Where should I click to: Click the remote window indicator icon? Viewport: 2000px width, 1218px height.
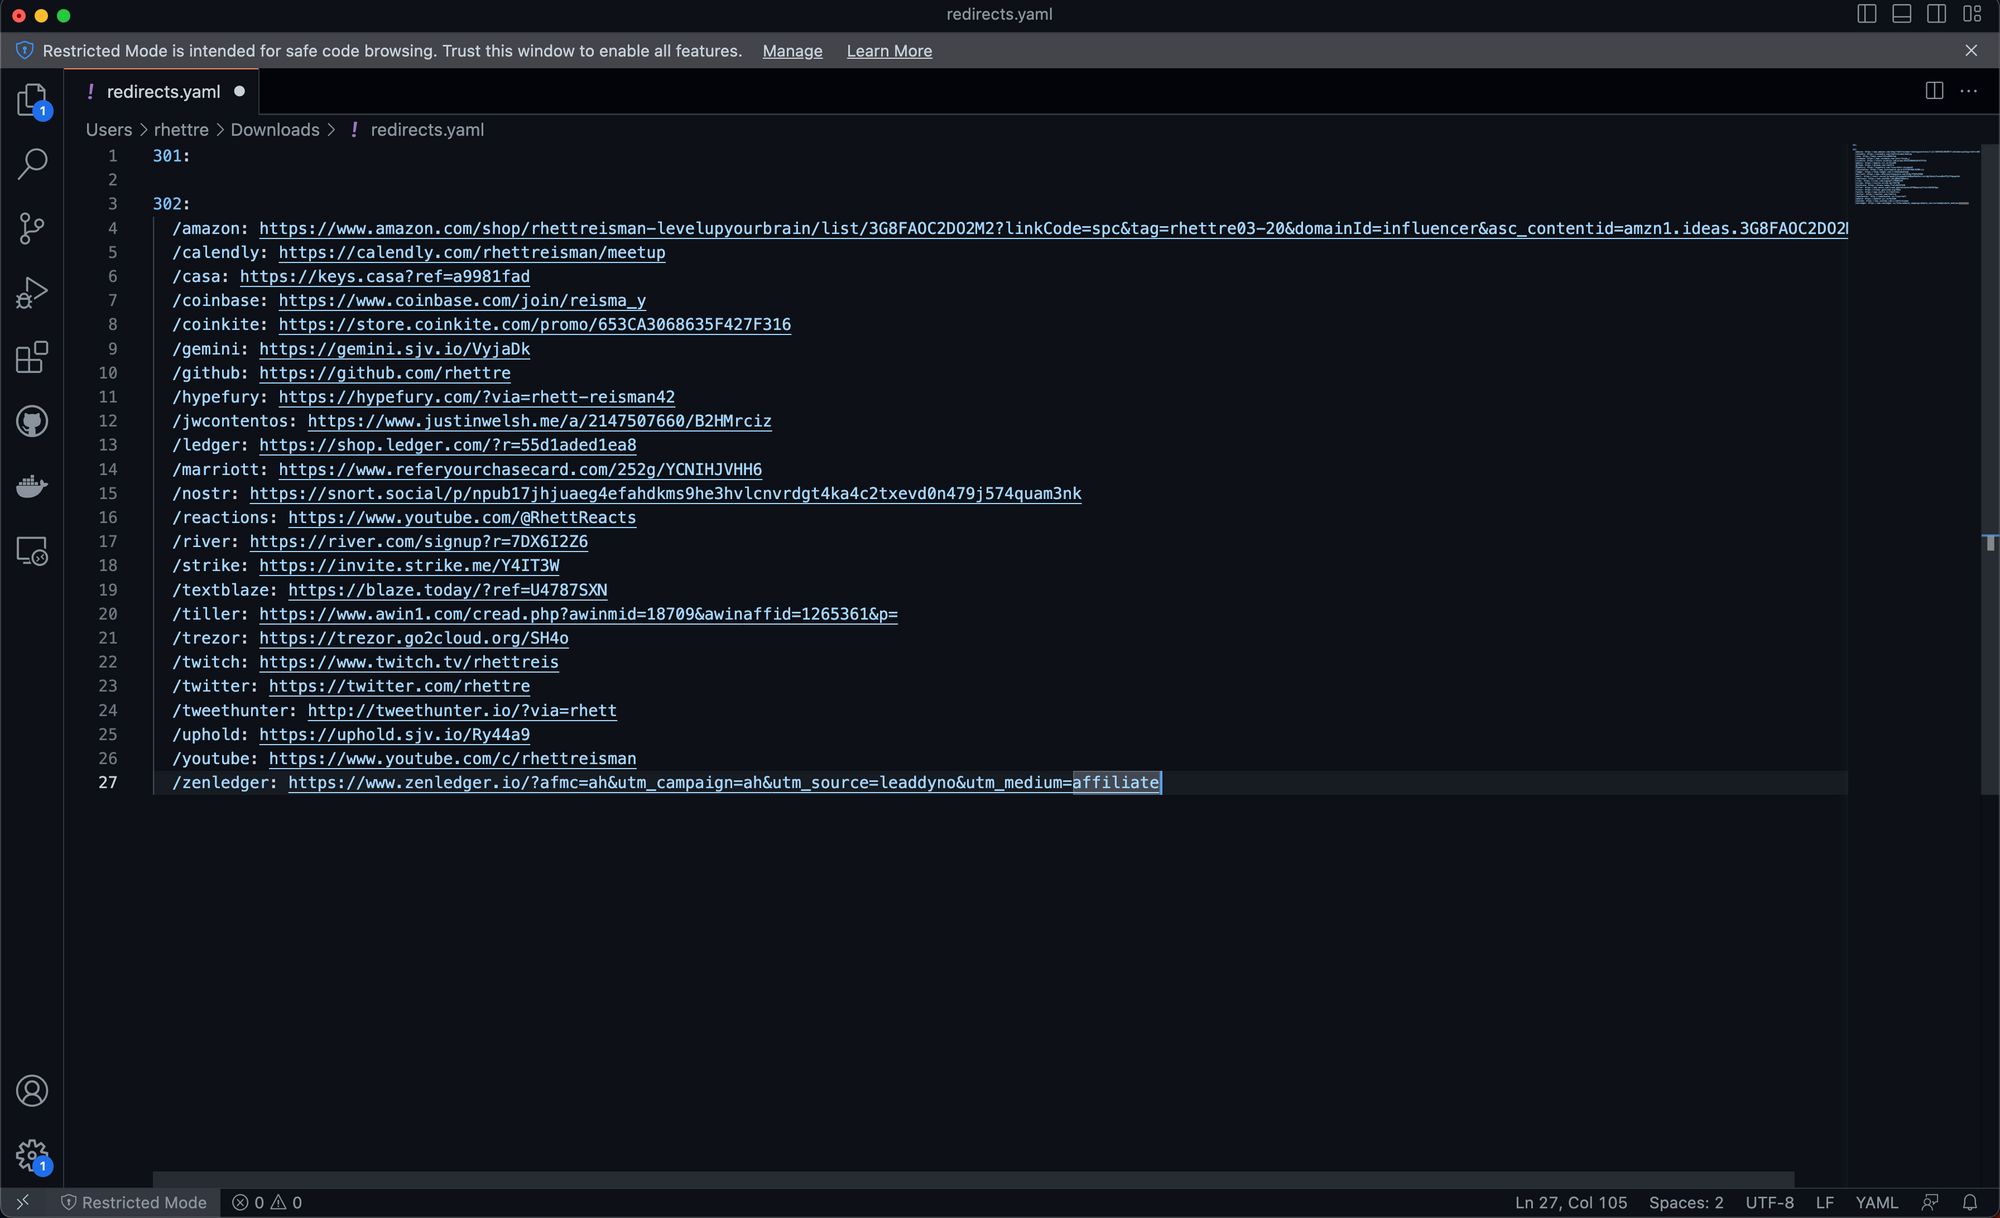coord(23,1202)
